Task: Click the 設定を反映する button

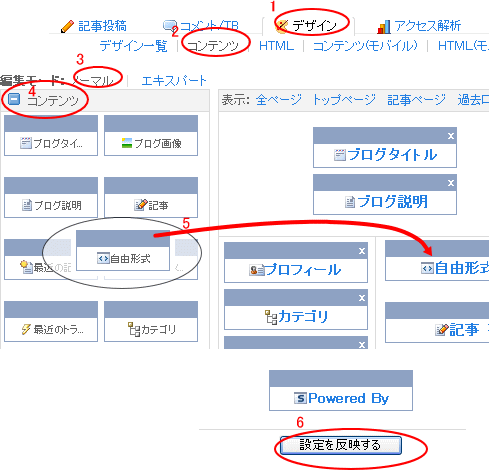Action: click(x=341, y=445)
